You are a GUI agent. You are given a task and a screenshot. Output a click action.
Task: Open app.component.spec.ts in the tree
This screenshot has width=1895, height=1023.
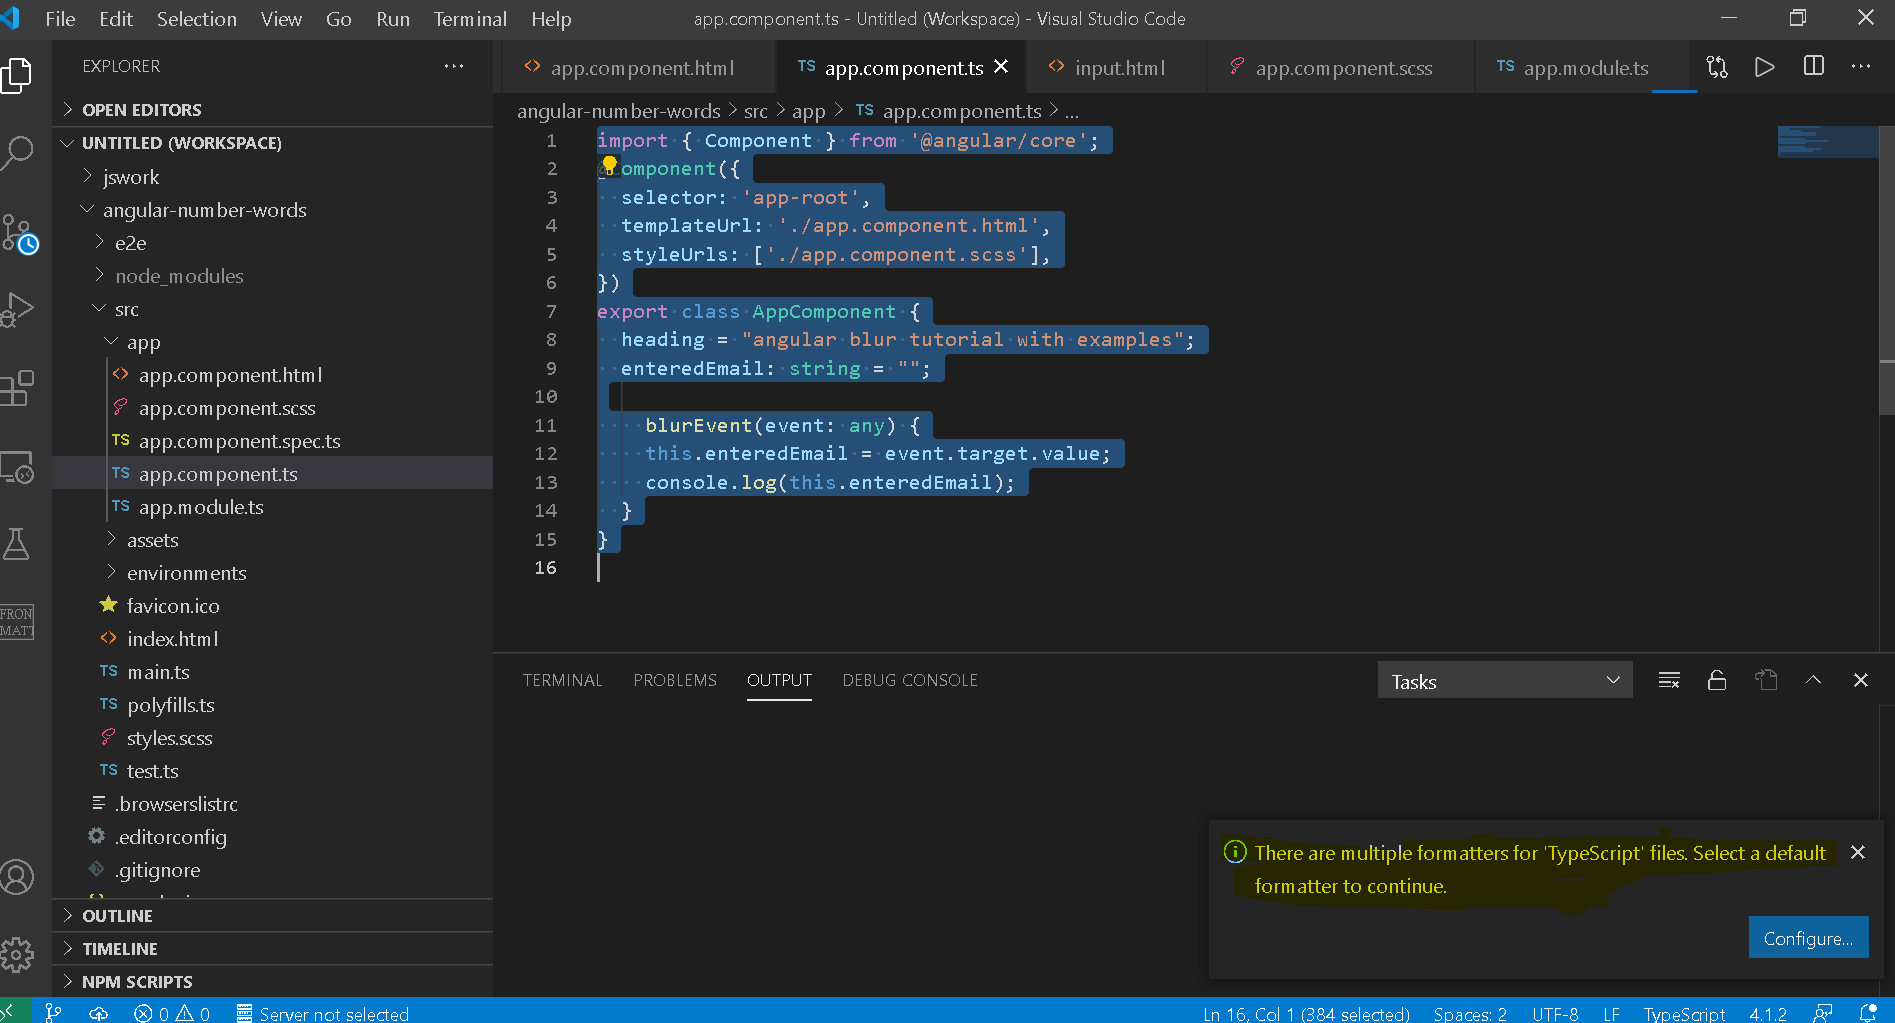click(x=272, y=441)
